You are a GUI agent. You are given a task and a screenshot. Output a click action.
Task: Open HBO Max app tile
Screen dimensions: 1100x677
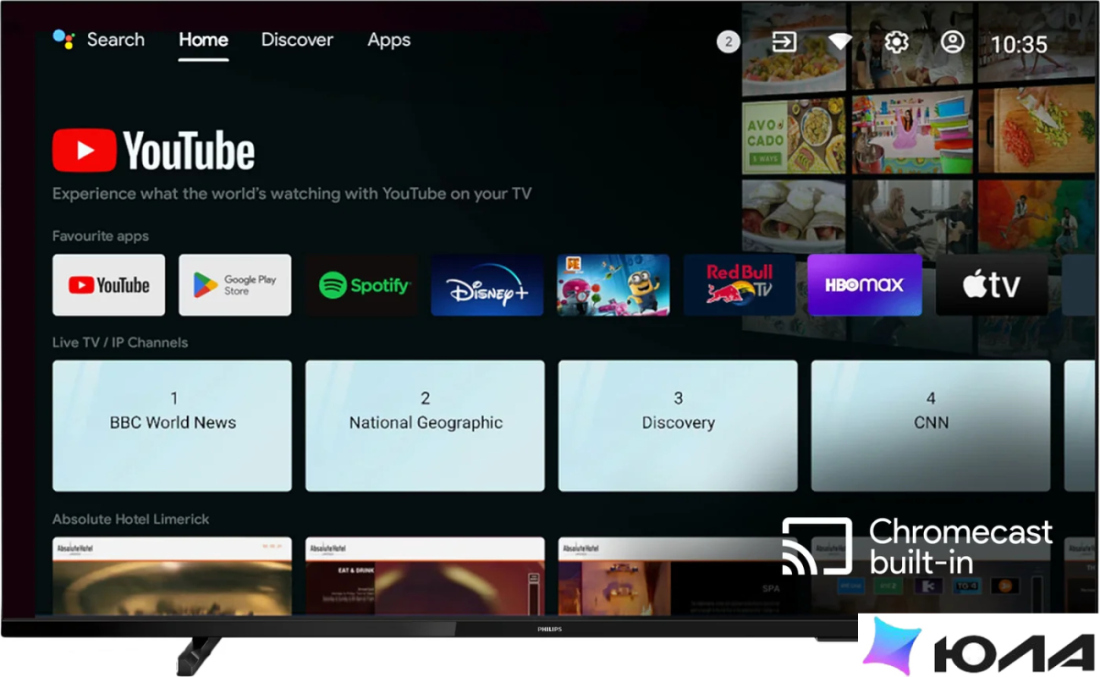[x=864, y=285]
